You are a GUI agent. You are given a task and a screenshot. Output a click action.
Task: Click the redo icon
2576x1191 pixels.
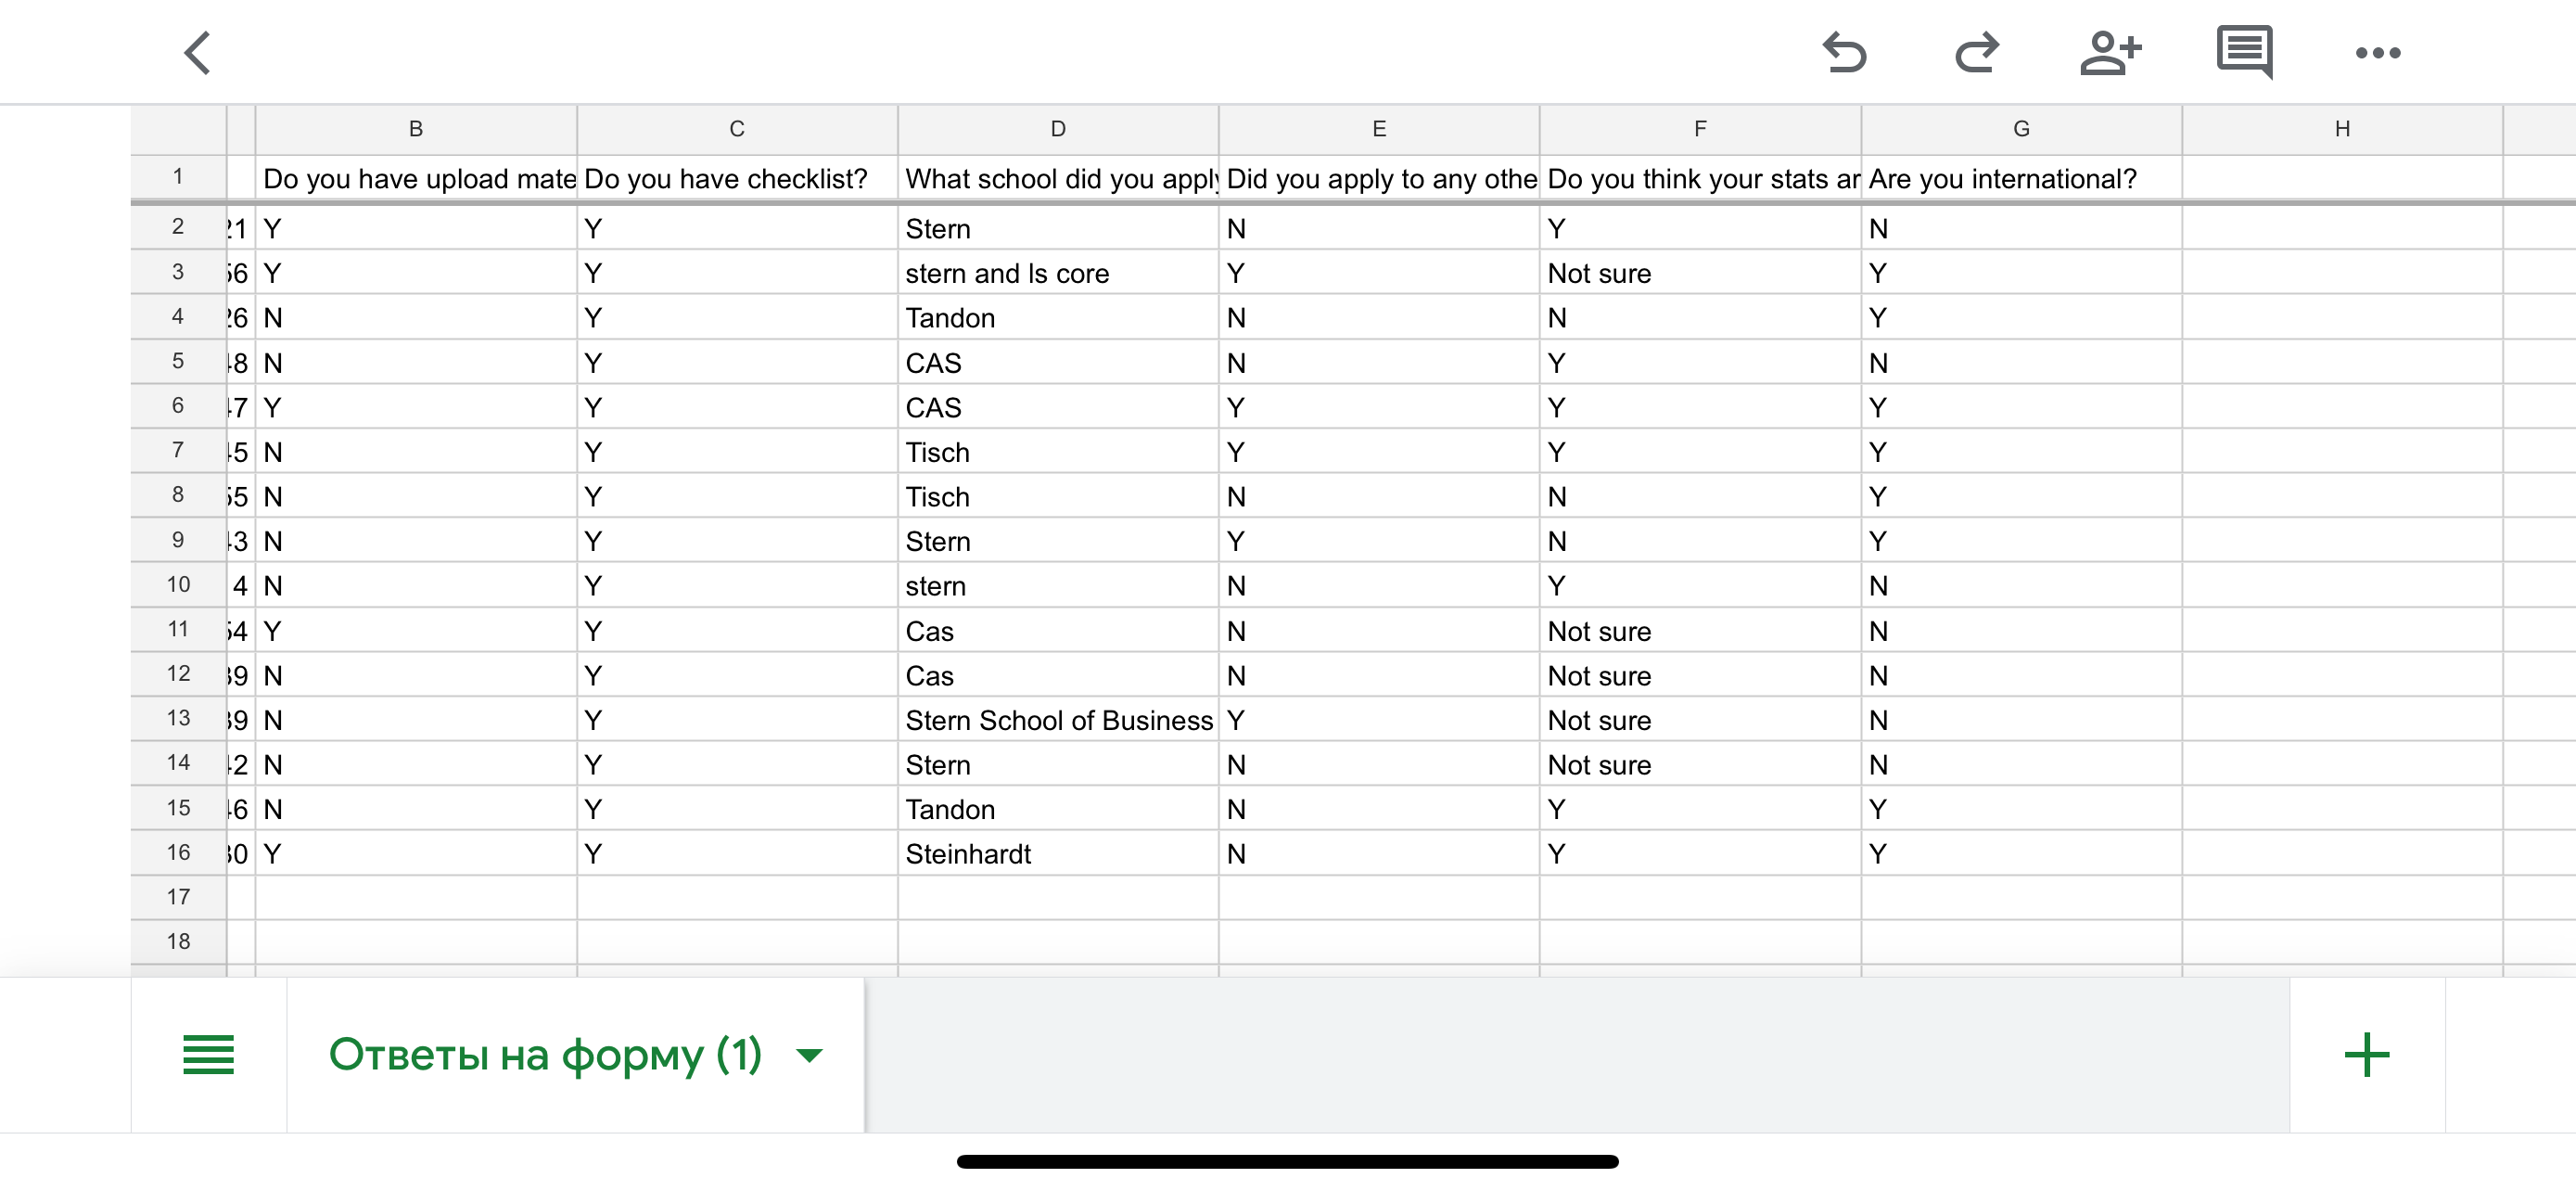coord(1977,53)
